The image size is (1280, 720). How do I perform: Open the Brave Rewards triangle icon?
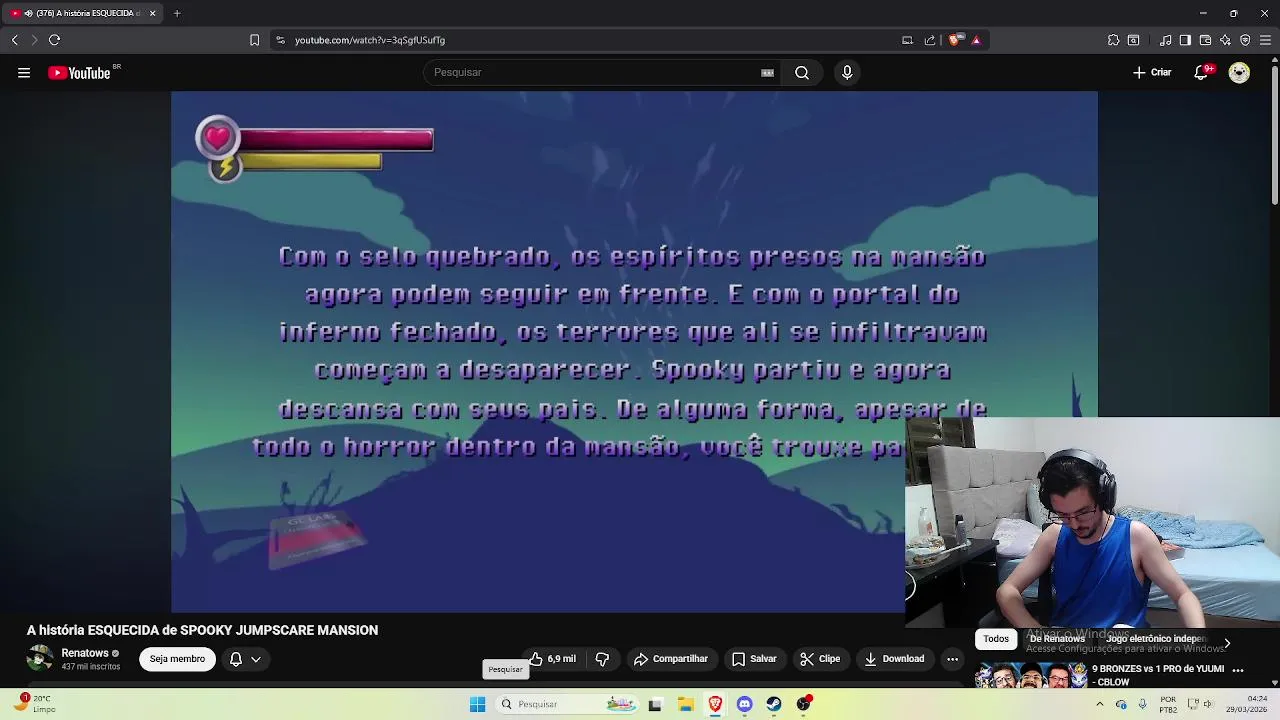(x=976, y=40)
